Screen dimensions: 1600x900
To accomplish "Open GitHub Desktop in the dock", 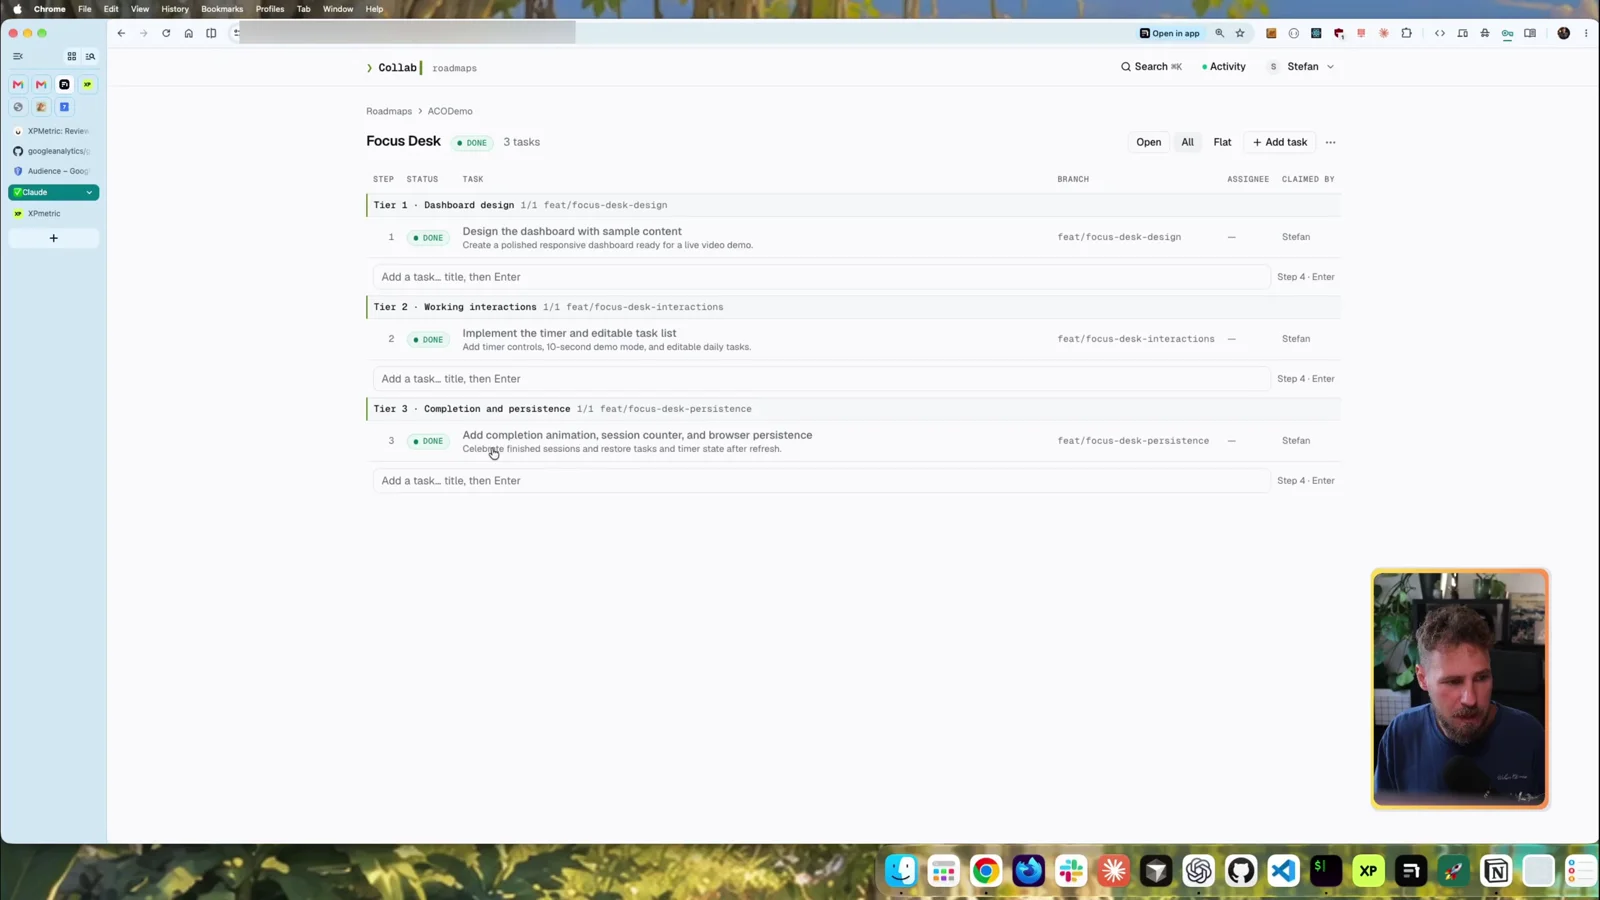I will 1241,871.
